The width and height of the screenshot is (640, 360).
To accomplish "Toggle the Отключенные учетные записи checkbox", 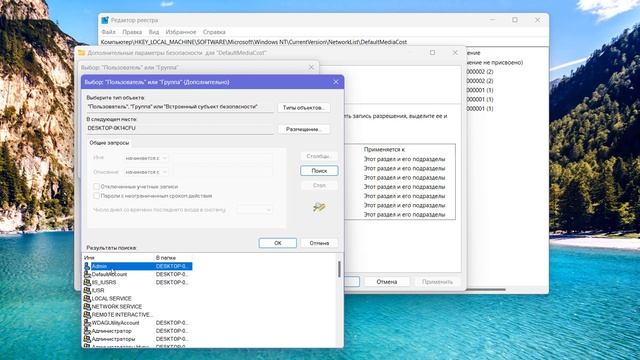I will coord(96,187).
